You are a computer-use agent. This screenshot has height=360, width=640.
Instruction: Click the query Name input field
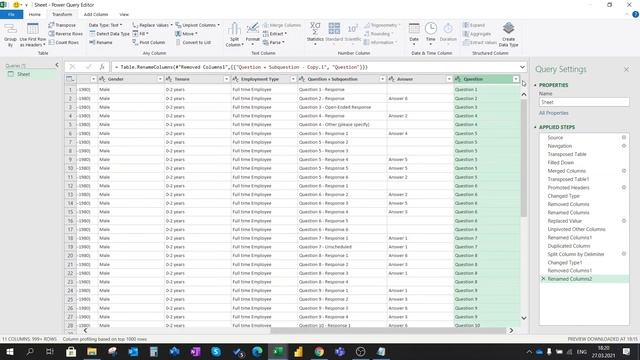click(584, 102)
